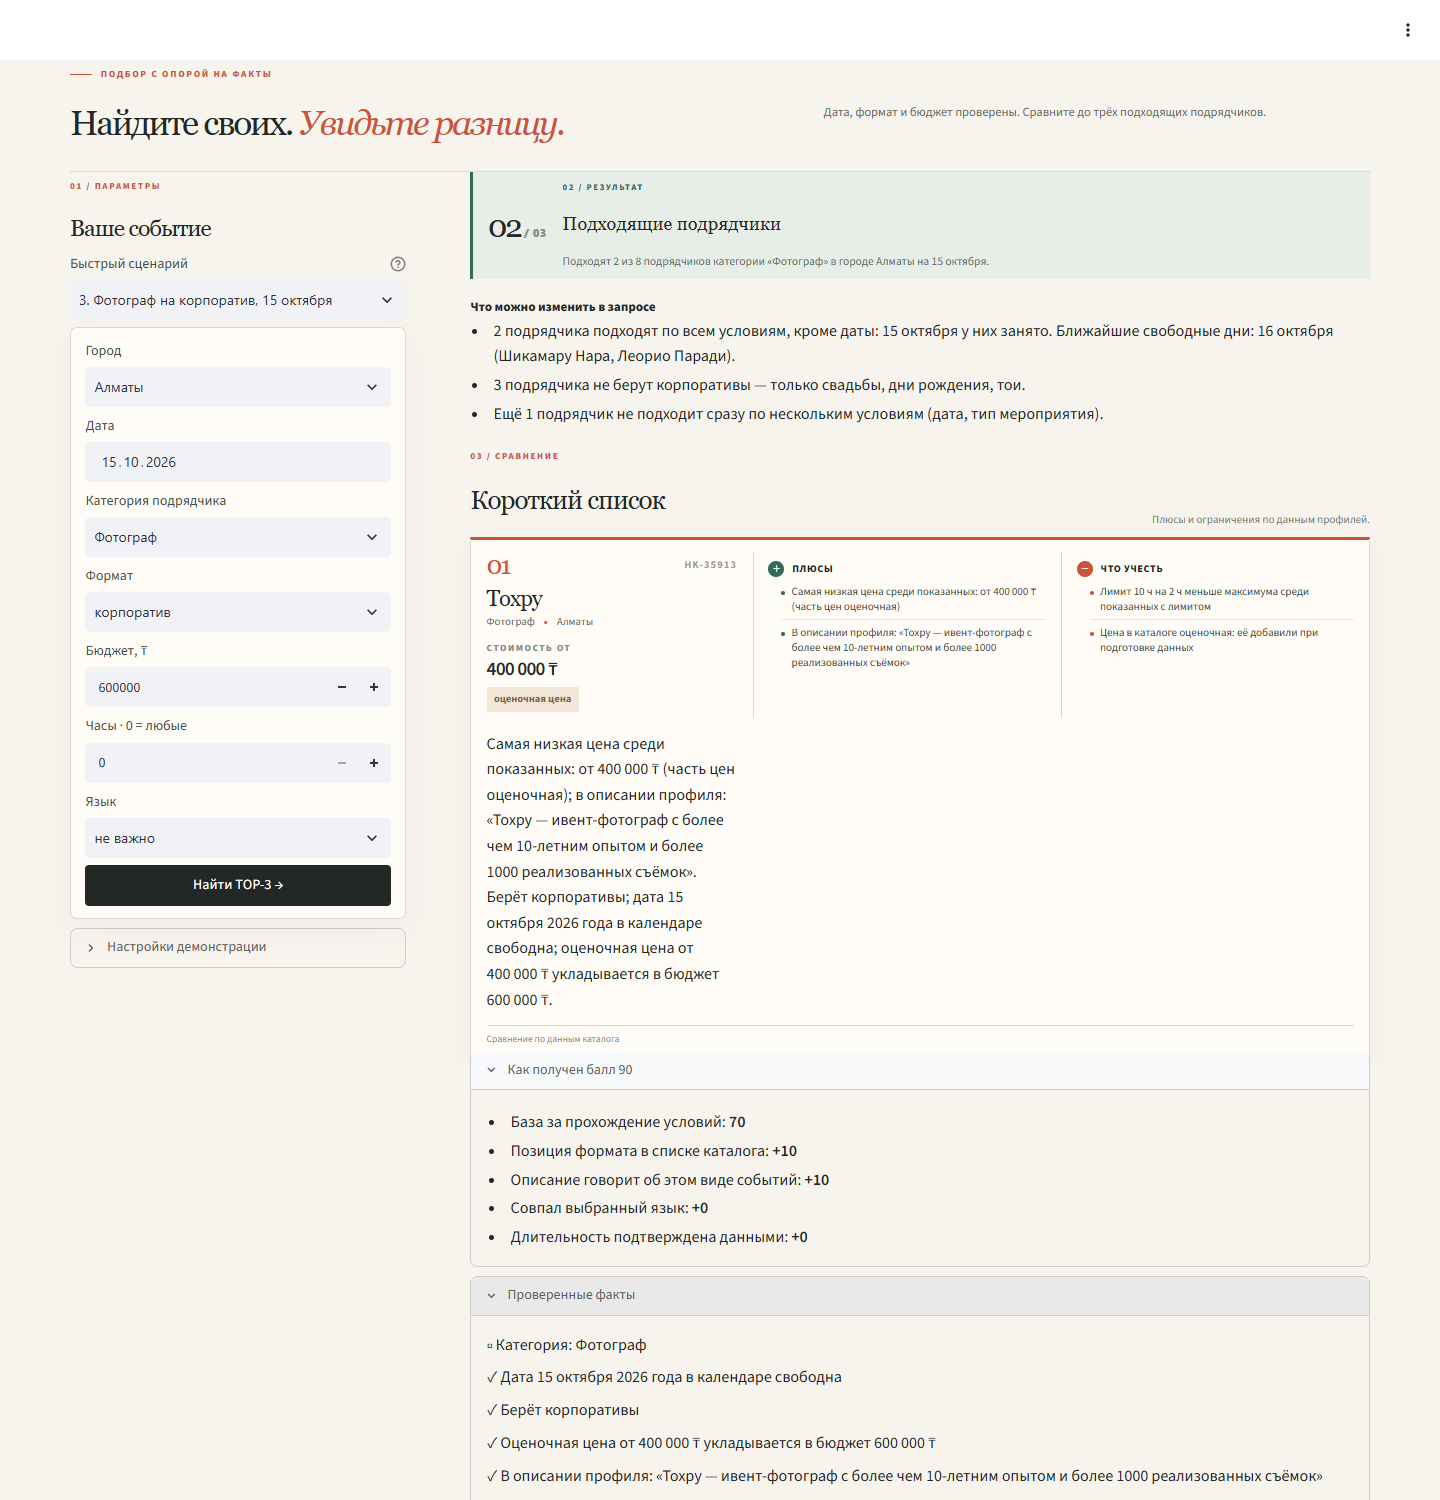
Task: Click Позиция формата в списке каталога: +10
Action: [x=654, y=1151]
